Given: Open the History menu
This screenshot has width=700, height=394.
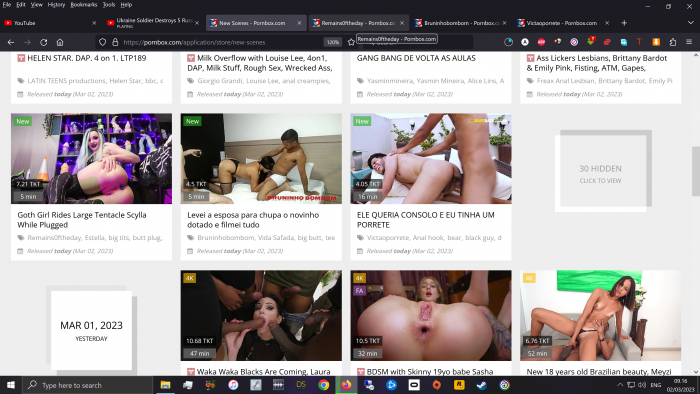Looking at the screenshot, I should (x=56, y=4).
